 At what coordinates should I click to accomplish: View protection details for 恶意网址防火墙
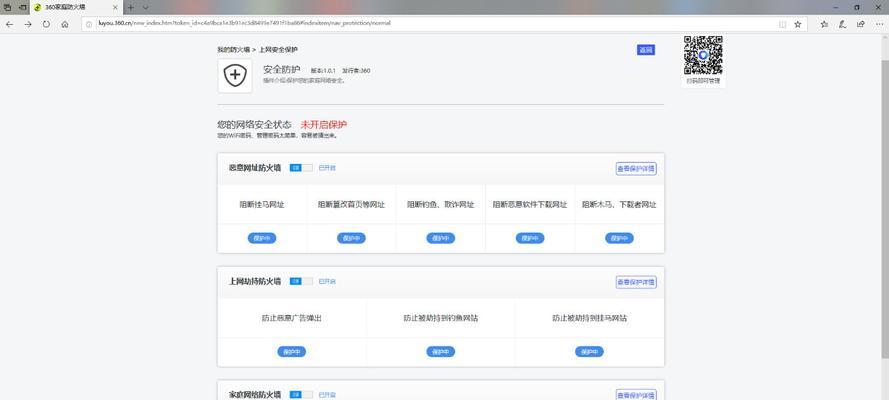(x=636, y=168)
